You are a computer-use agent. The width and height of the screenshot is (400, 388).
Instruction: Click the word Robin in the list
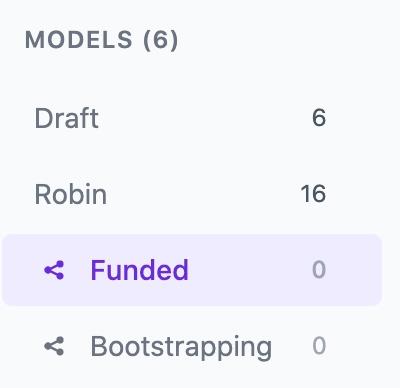pyautogui.click(x=71, y=194)
